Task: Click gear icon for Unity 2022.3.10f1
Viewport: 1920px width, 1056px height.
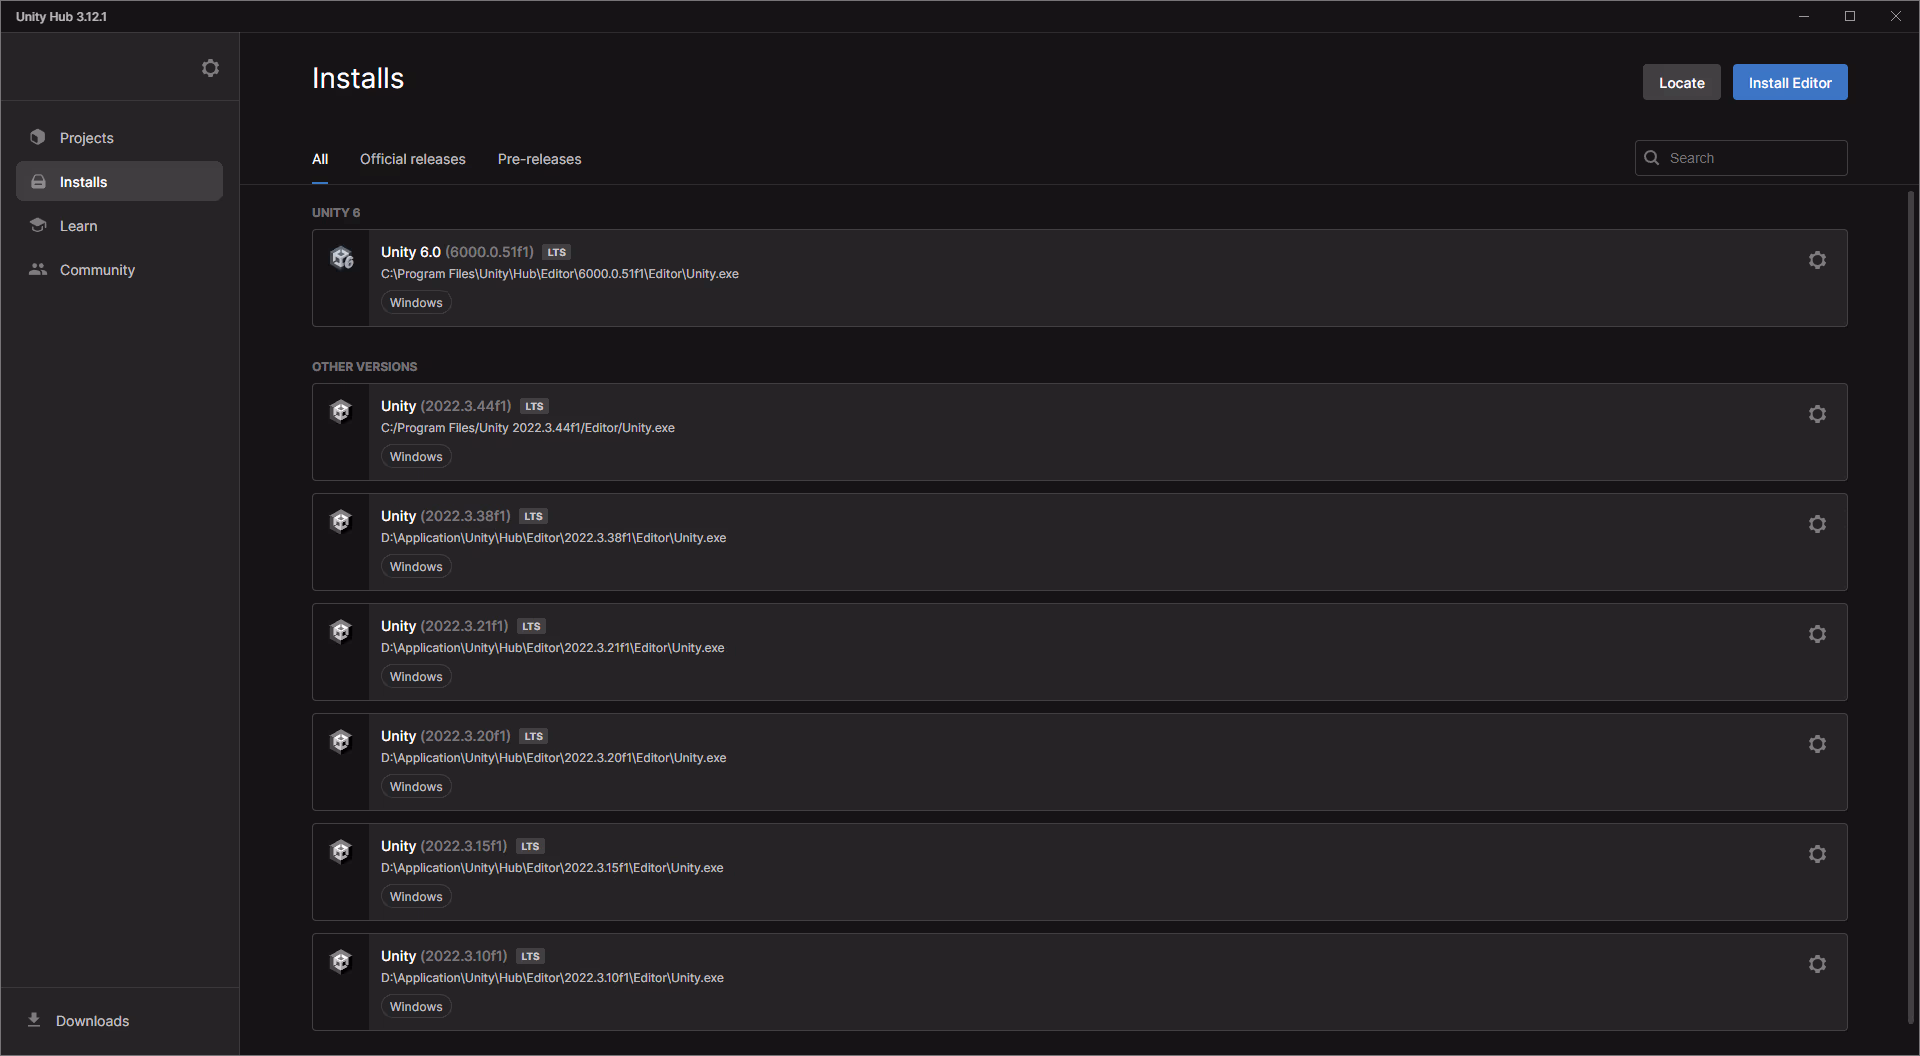Action: pyautogui.click(x=1817, y=964)
